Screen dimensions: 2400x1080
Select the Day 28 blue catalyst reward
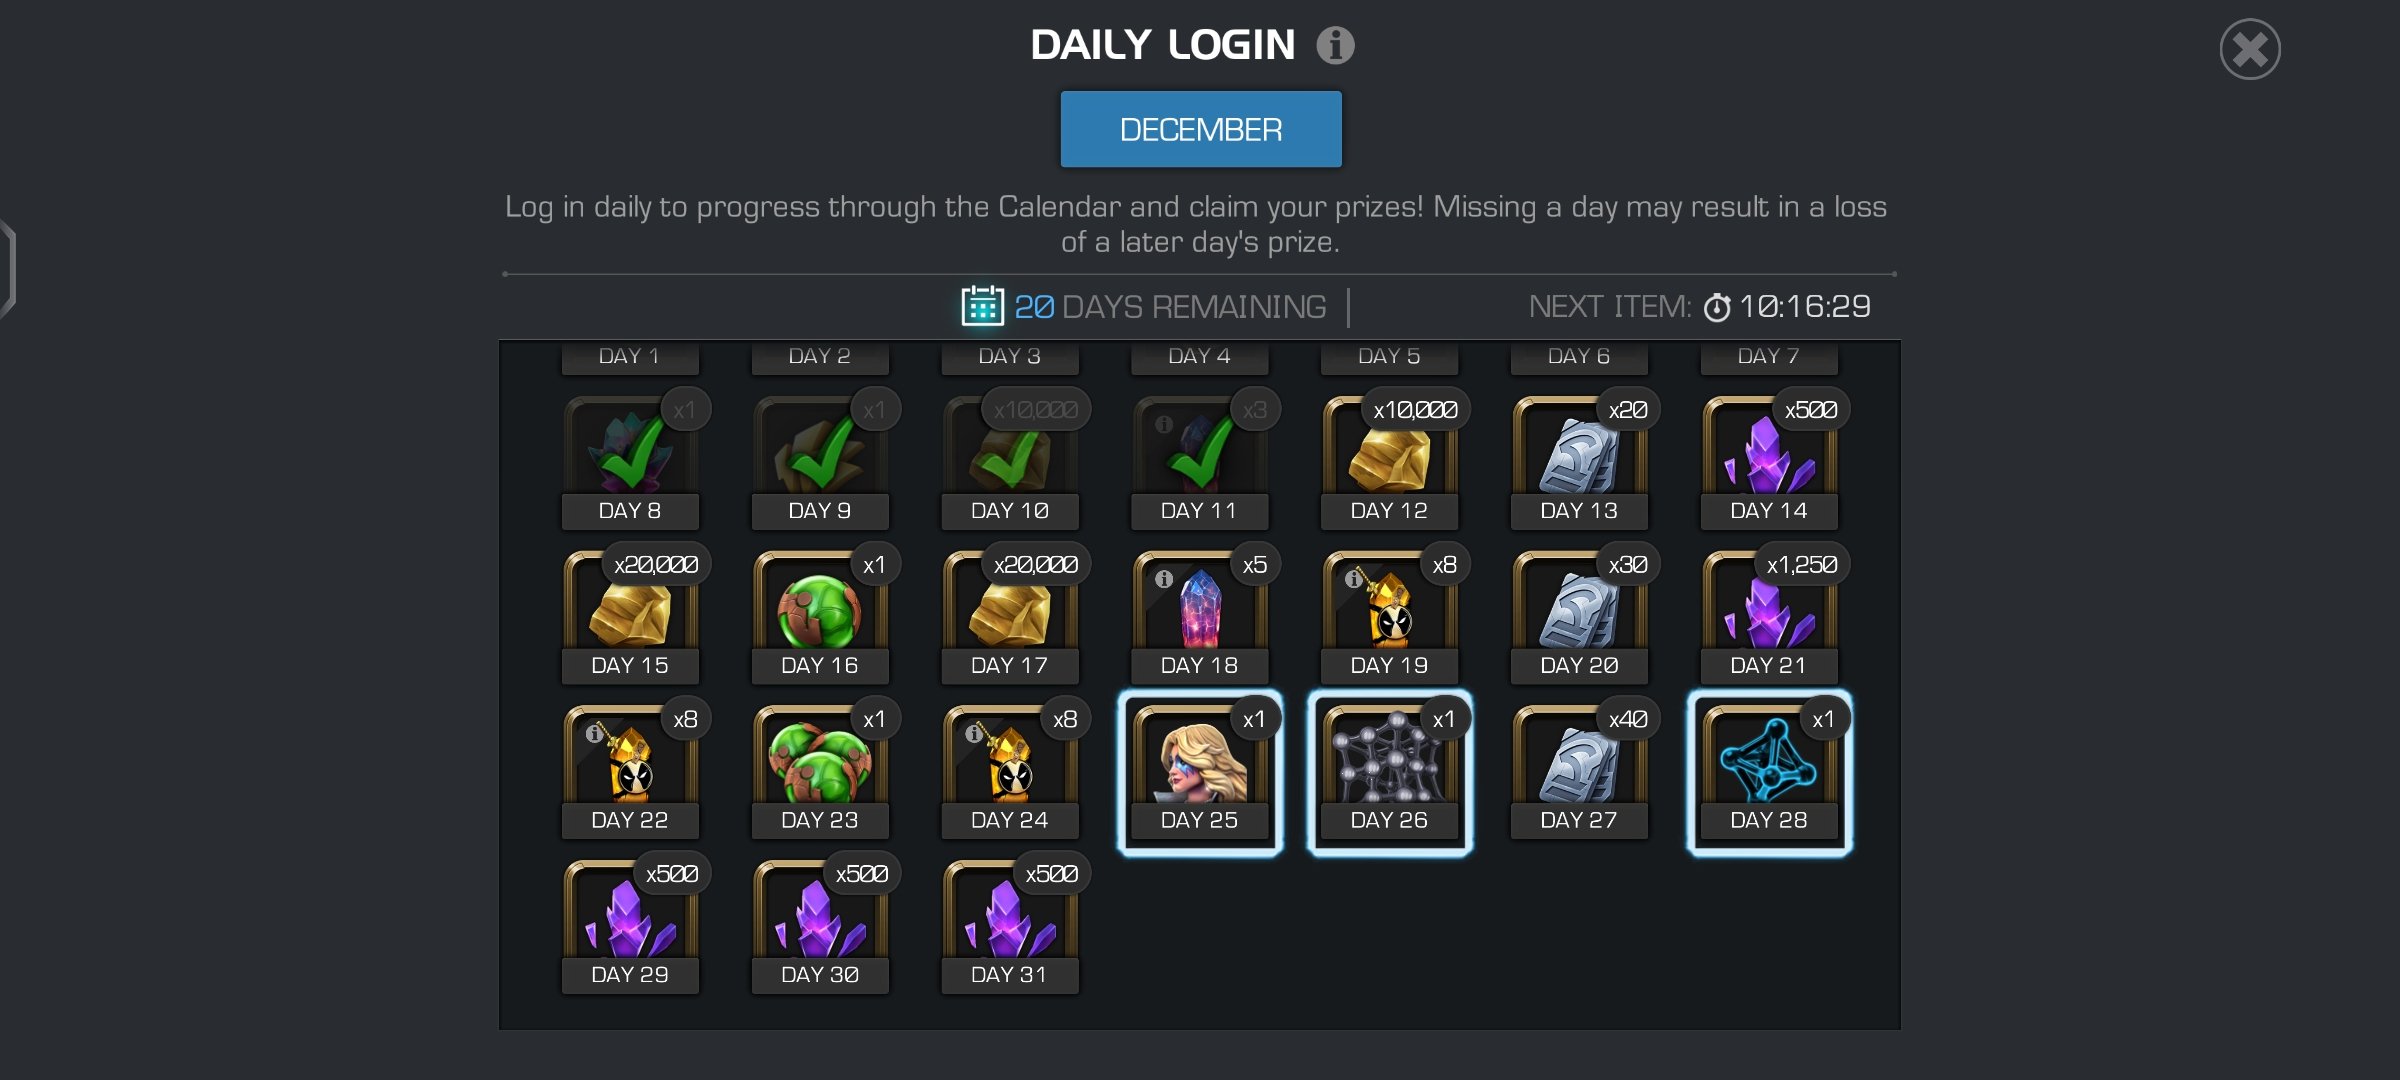point(1769,772)
